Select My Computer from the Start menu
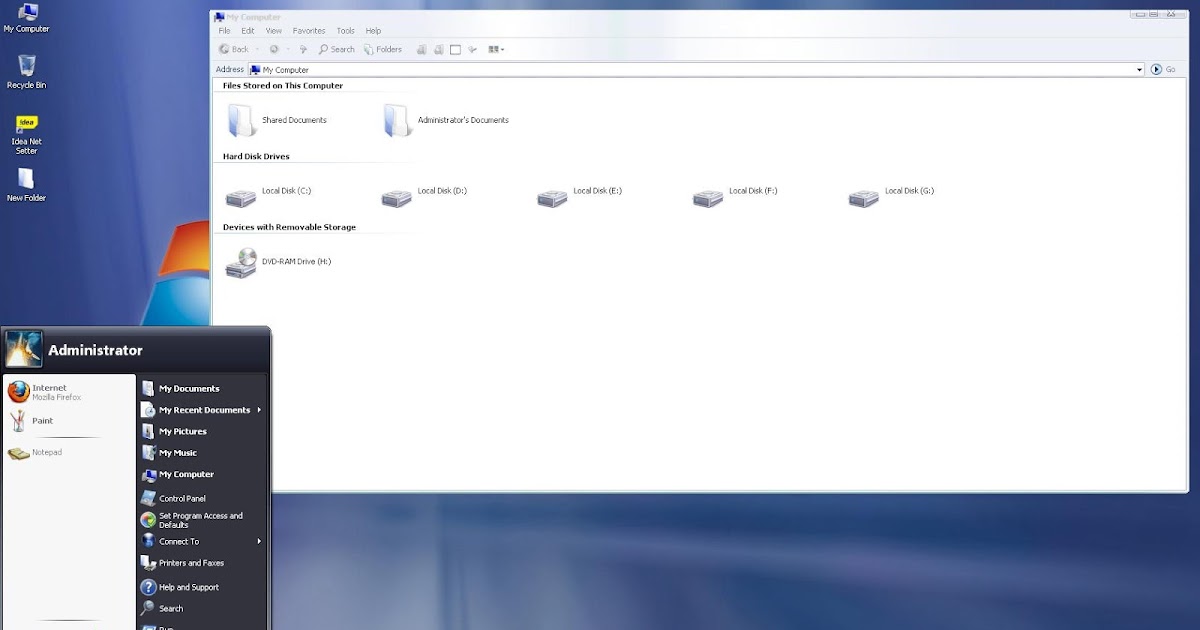The width and height of the screenshot is (1200, 630). pos(185,474)
